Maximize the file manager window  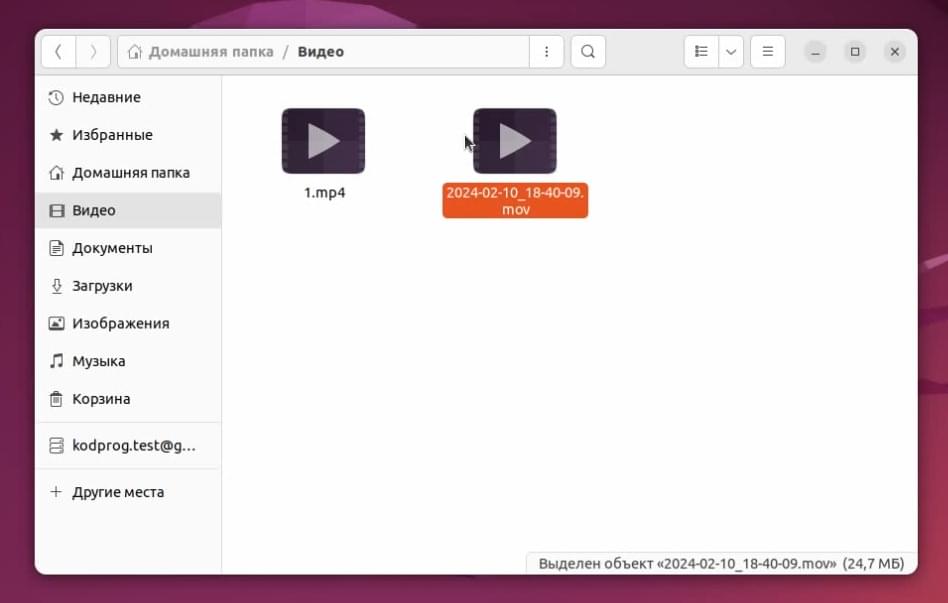tap(855, 52)
